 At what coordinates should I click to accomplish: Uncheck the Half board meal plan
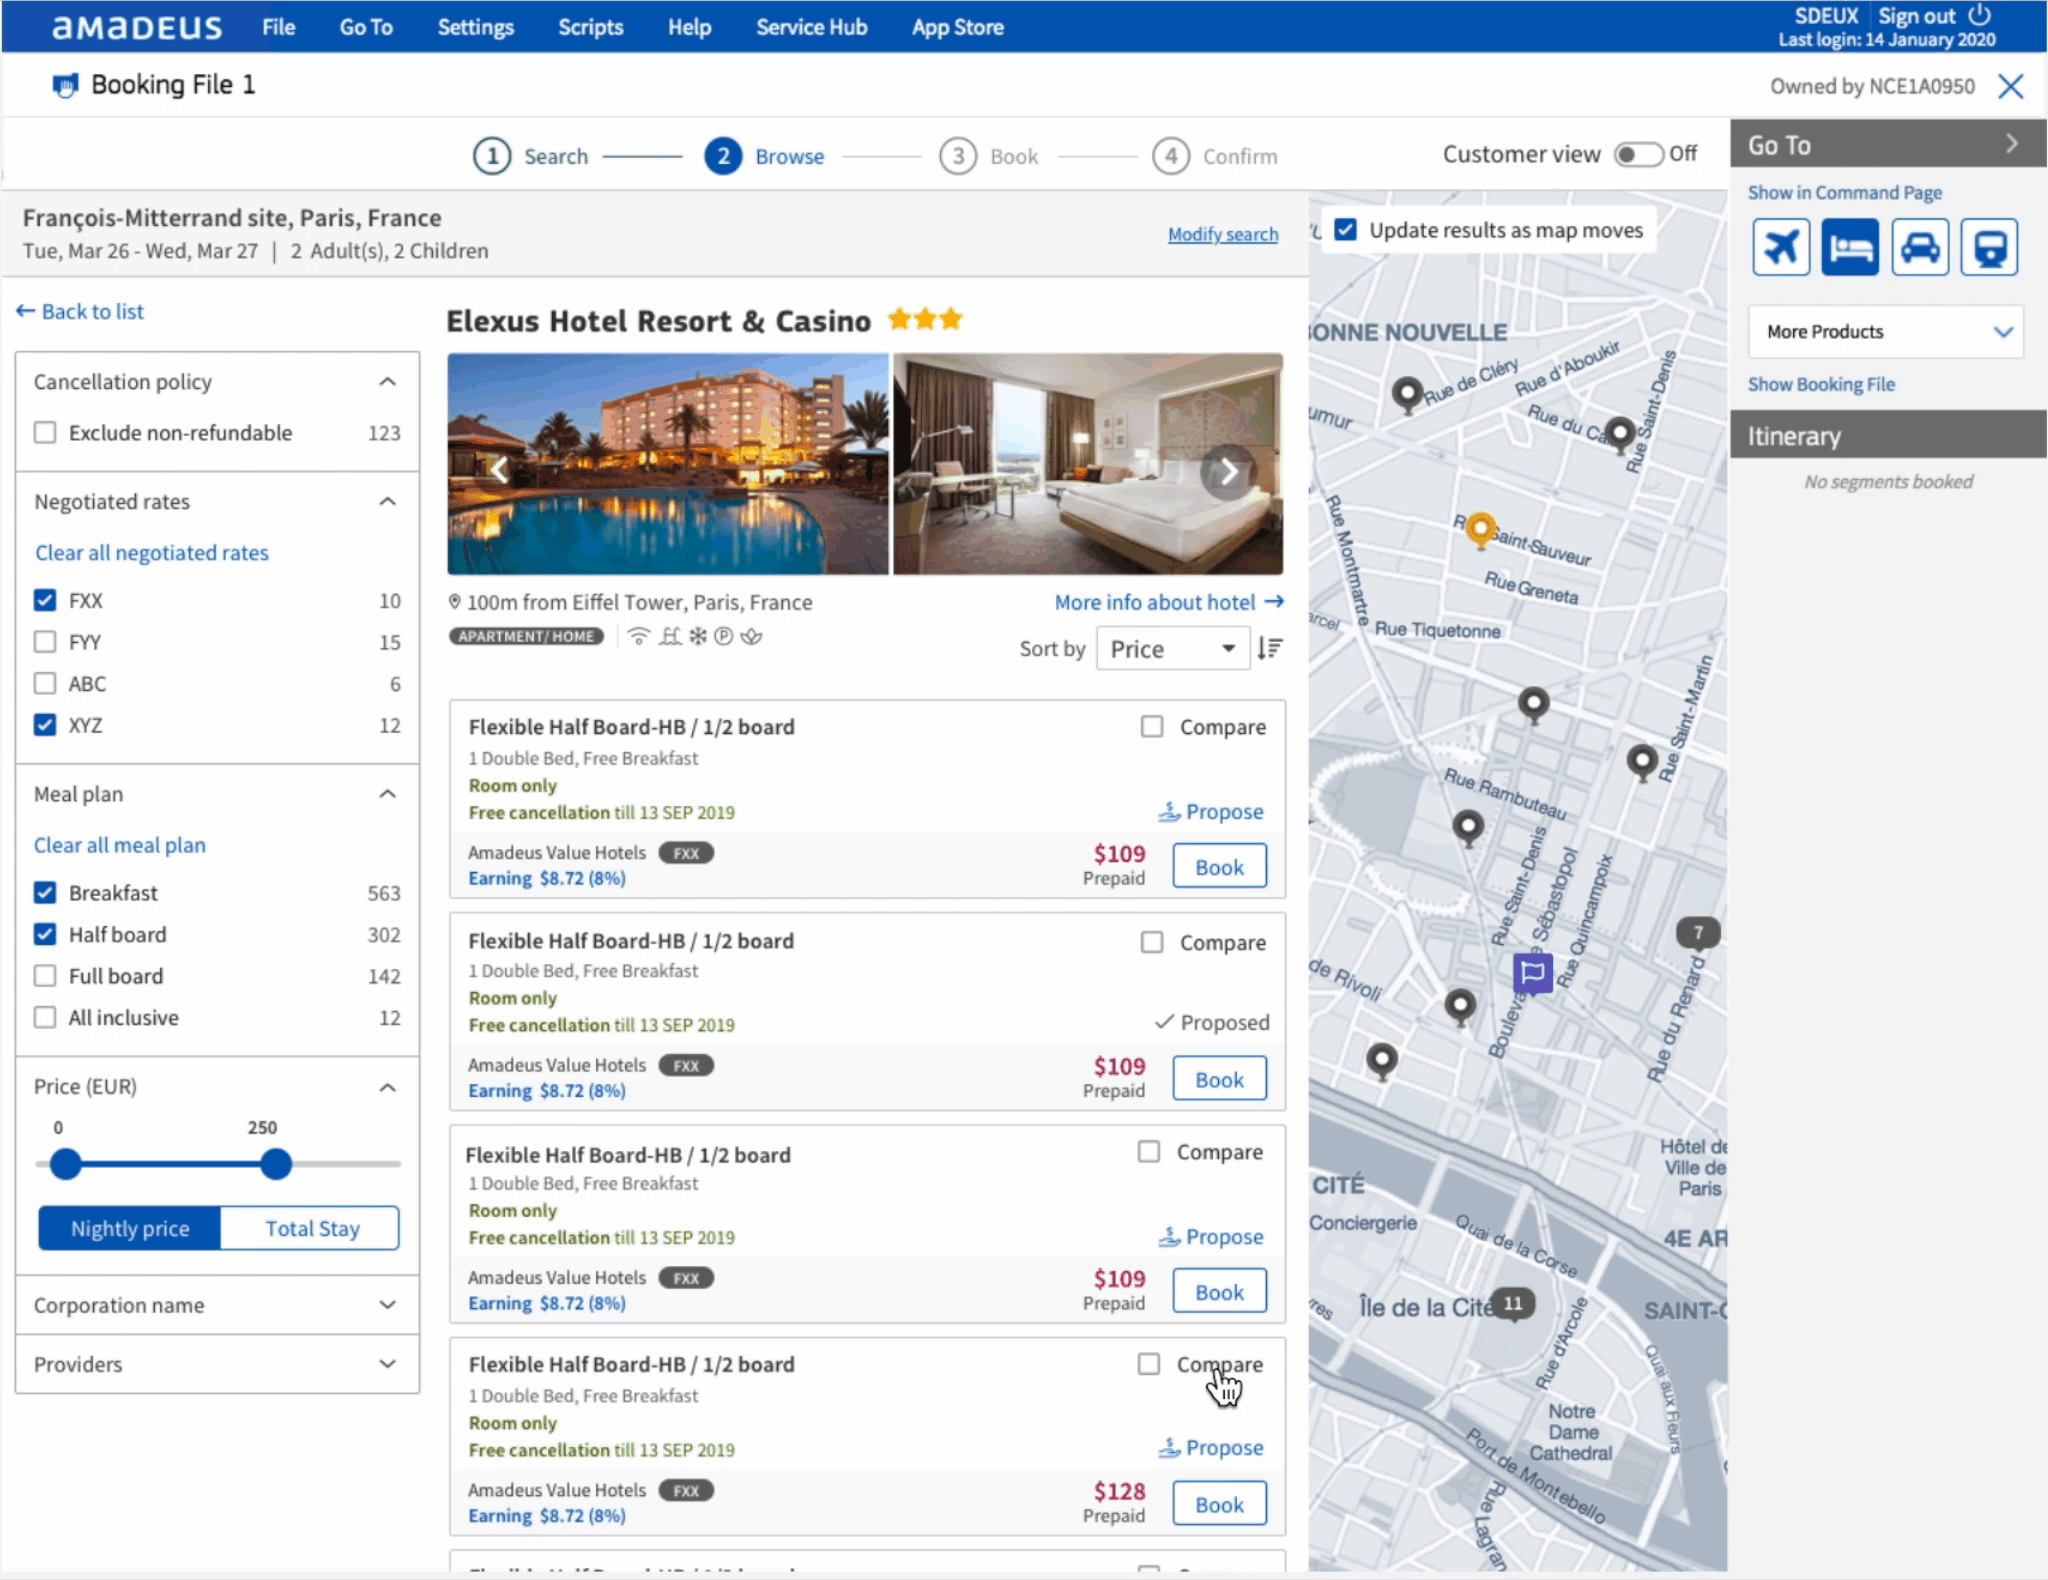(45, 934)
